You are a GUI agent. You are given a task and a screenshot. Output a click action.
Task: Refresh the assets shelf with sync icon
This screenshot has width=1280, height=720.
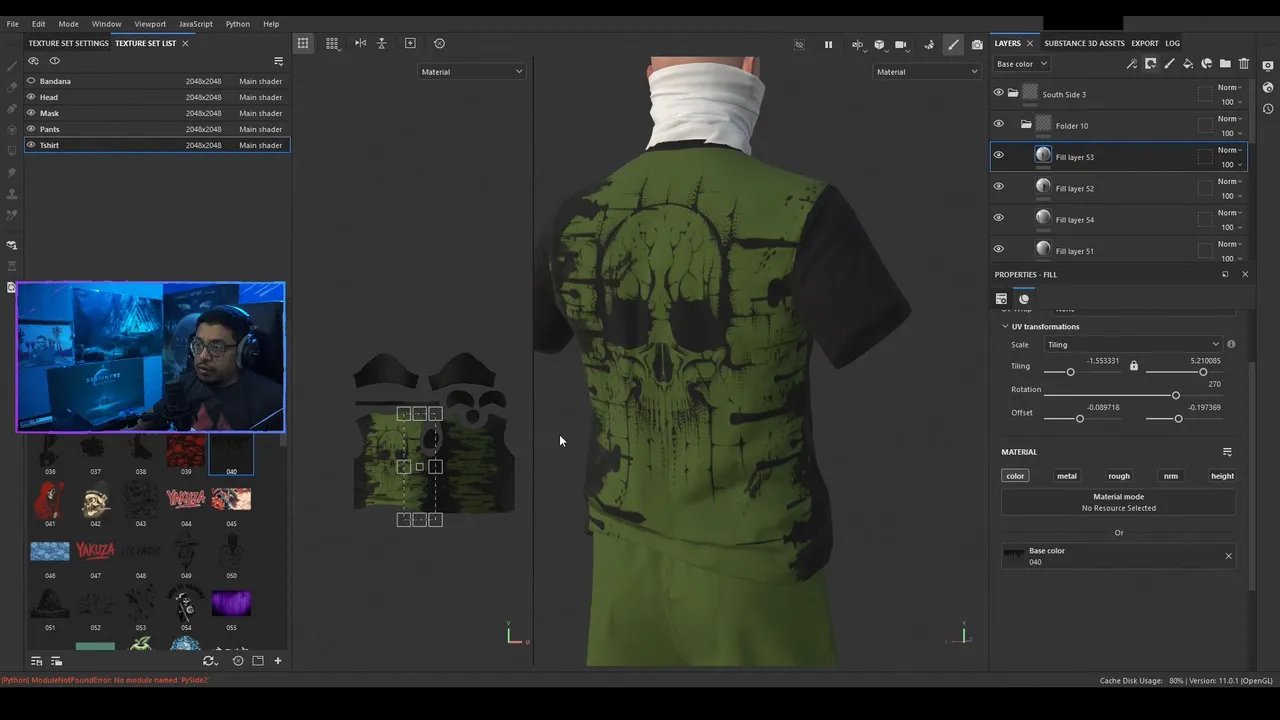[208, 661]
